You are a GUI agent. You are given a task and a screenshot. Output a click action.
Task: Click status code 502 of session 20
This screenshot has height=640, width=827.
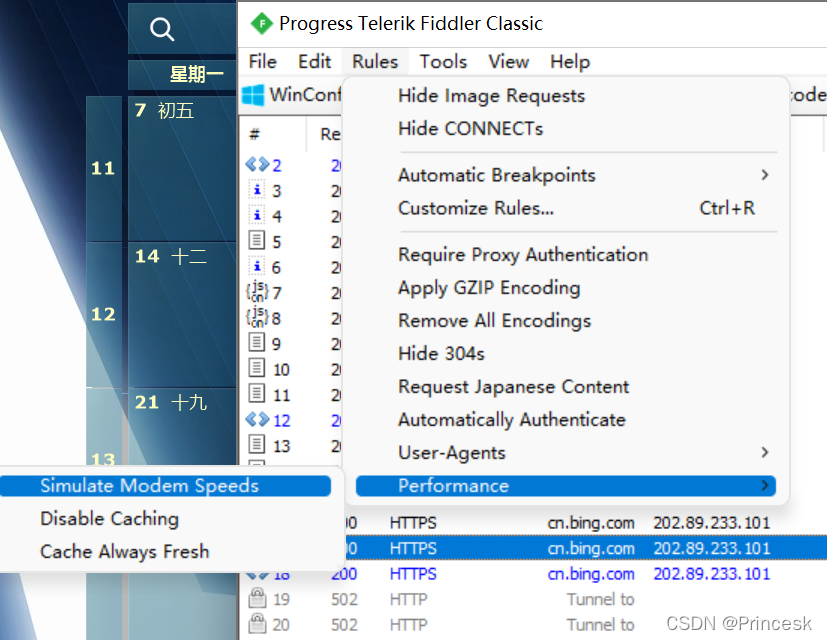tap(344, 625)
